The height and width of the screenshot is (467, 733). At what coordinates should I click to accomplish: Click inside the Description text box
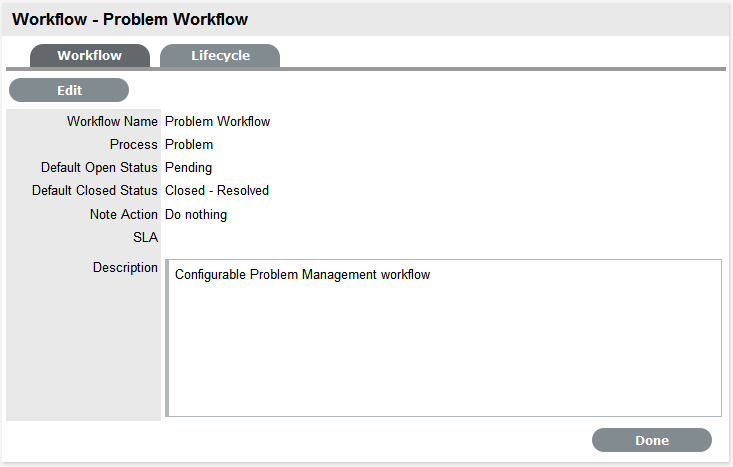[443, 350]
